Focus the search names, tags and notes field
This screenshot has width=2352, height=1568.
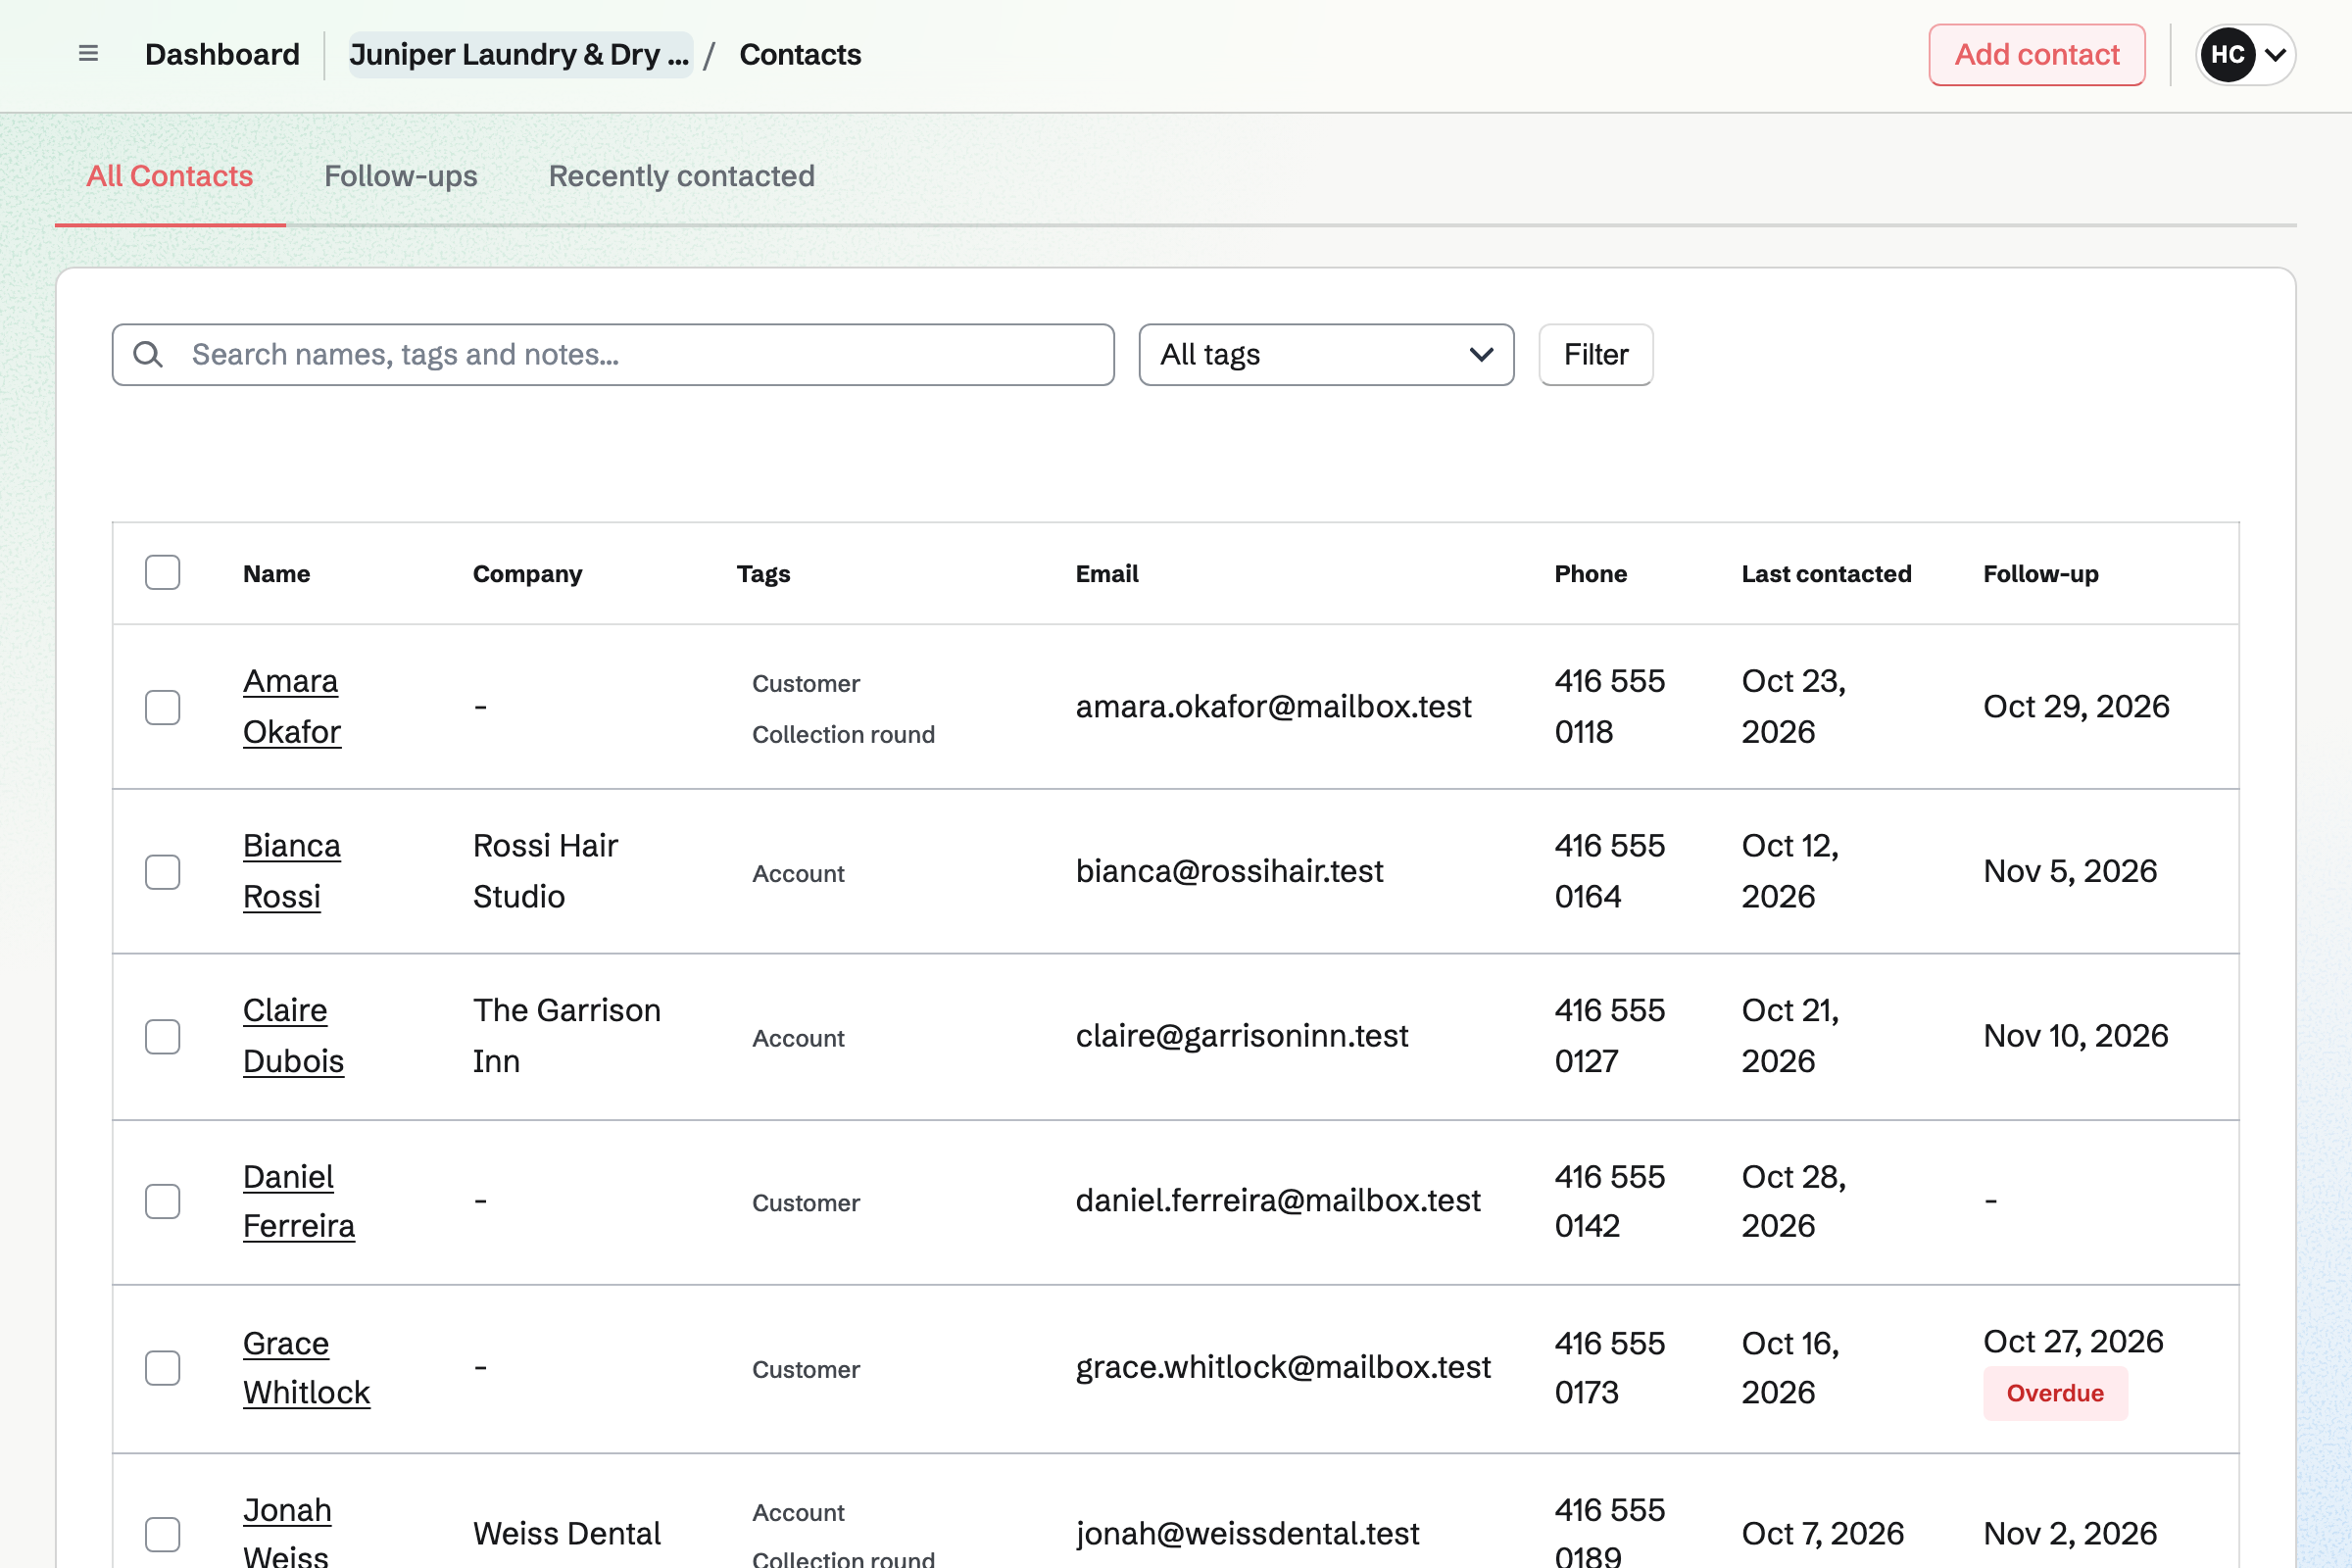click(x=613, y=354)
